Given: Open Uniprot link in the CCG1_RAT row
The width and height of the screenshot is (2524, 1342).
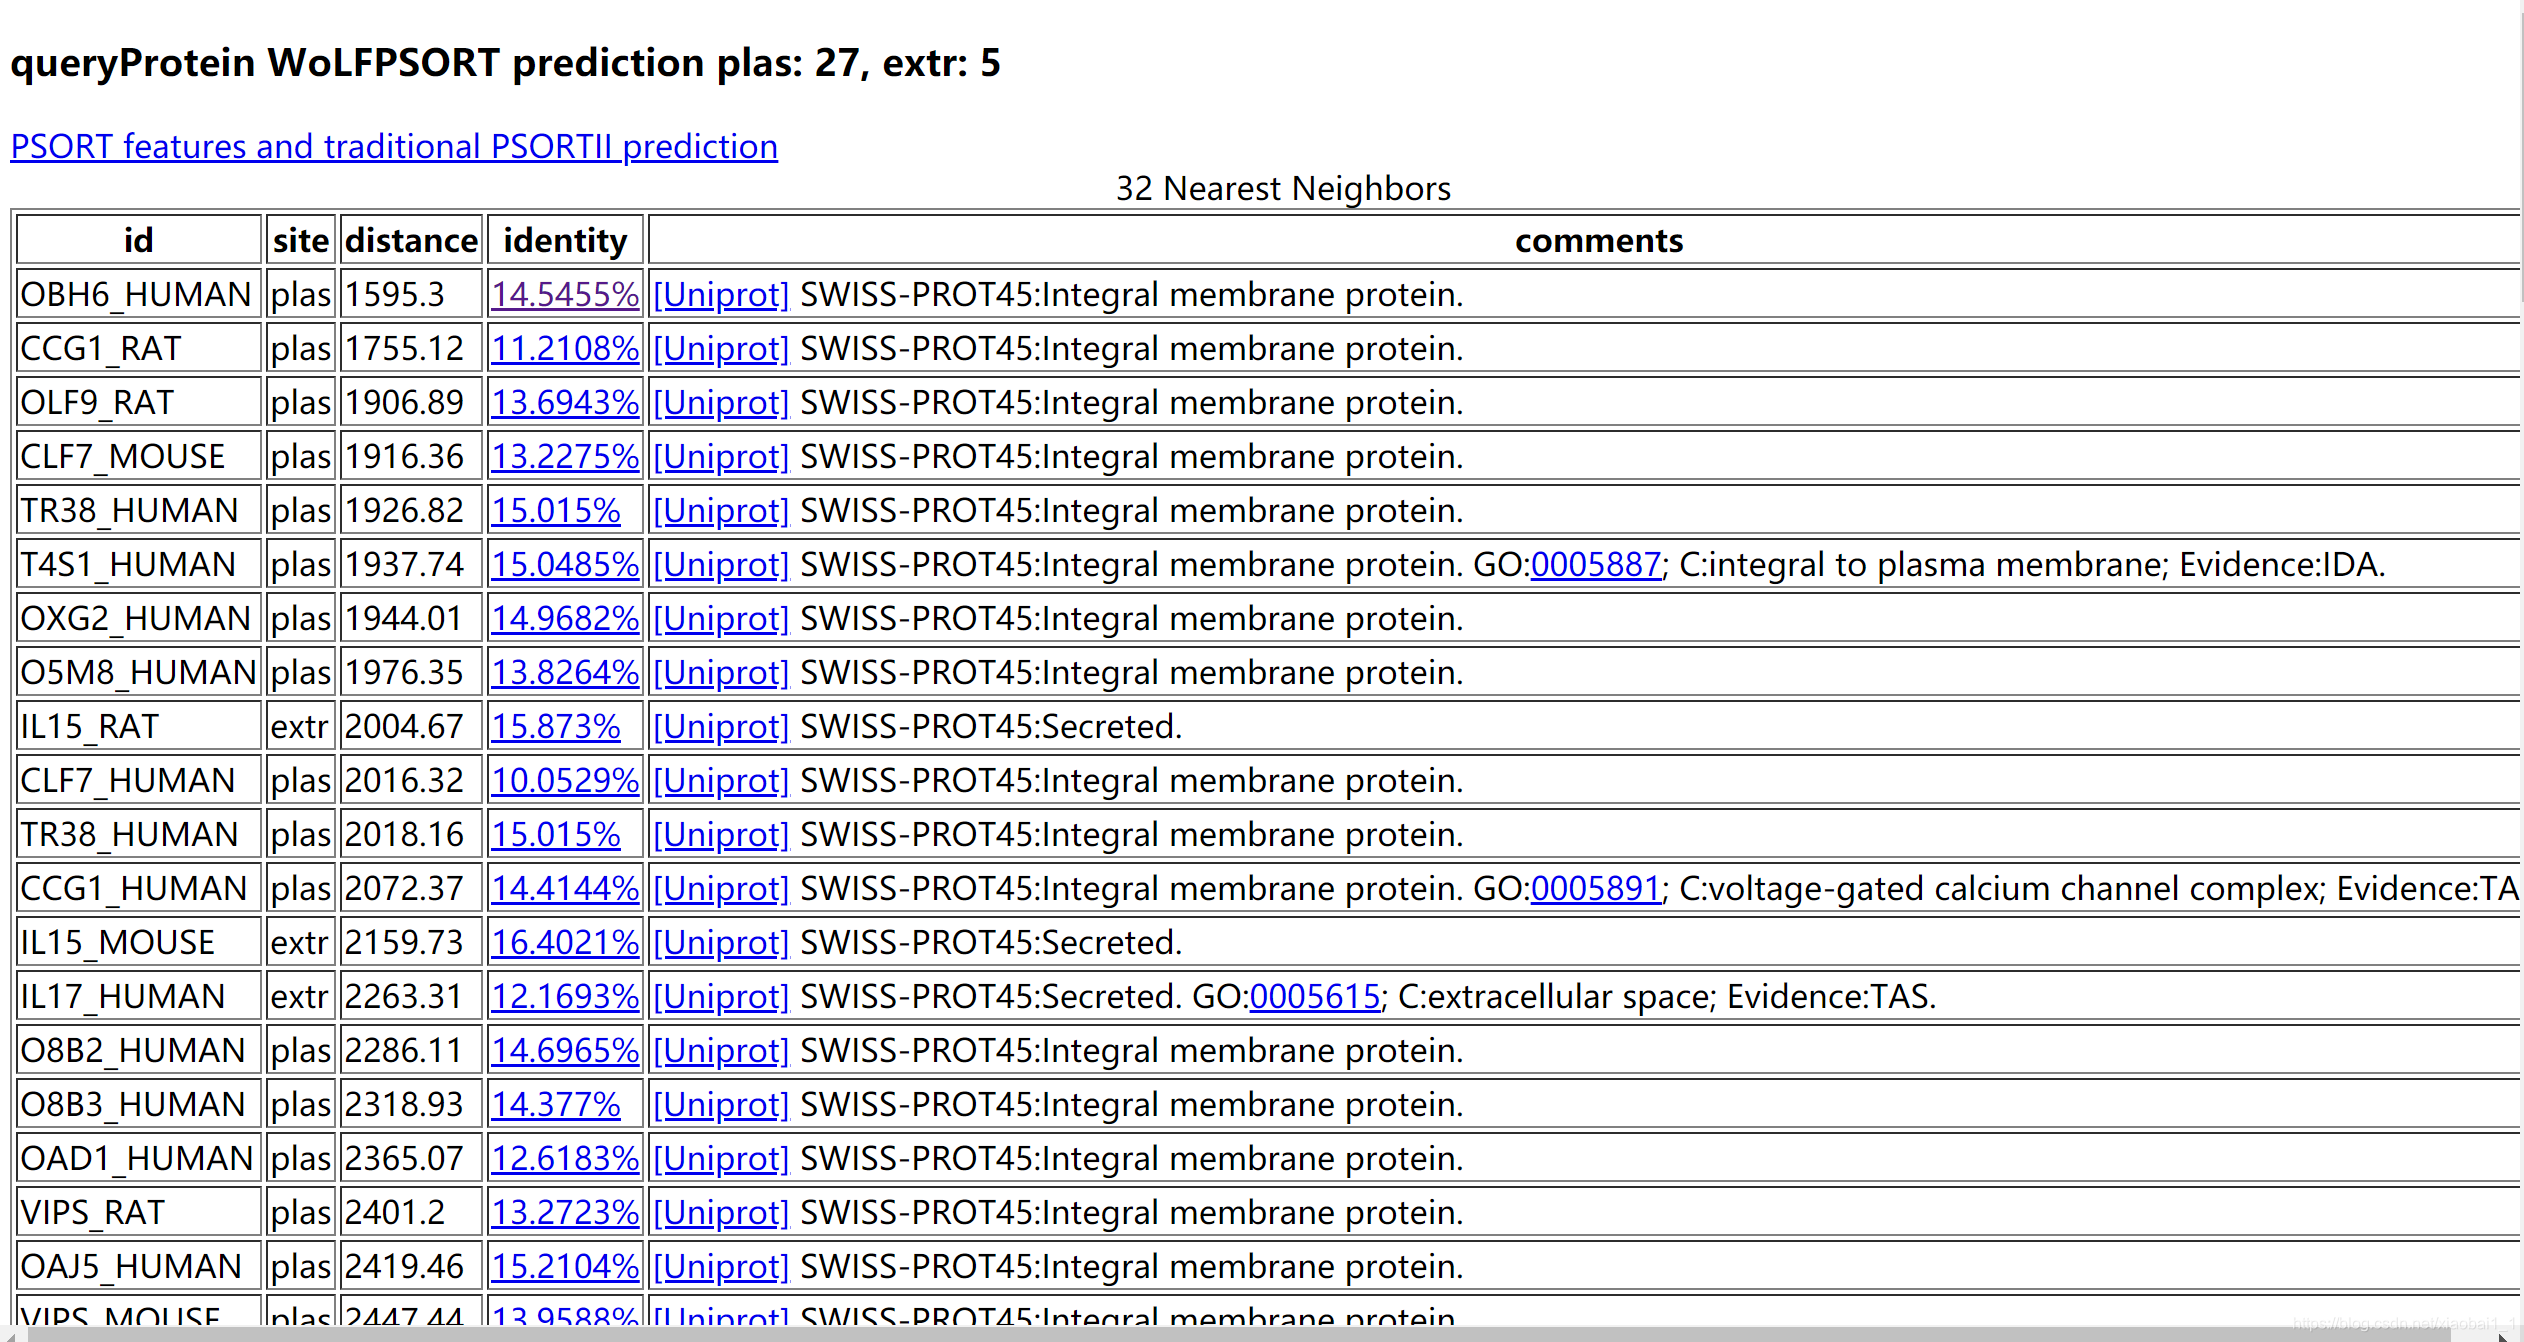Looking at the screenshot, I should (721, 348).
